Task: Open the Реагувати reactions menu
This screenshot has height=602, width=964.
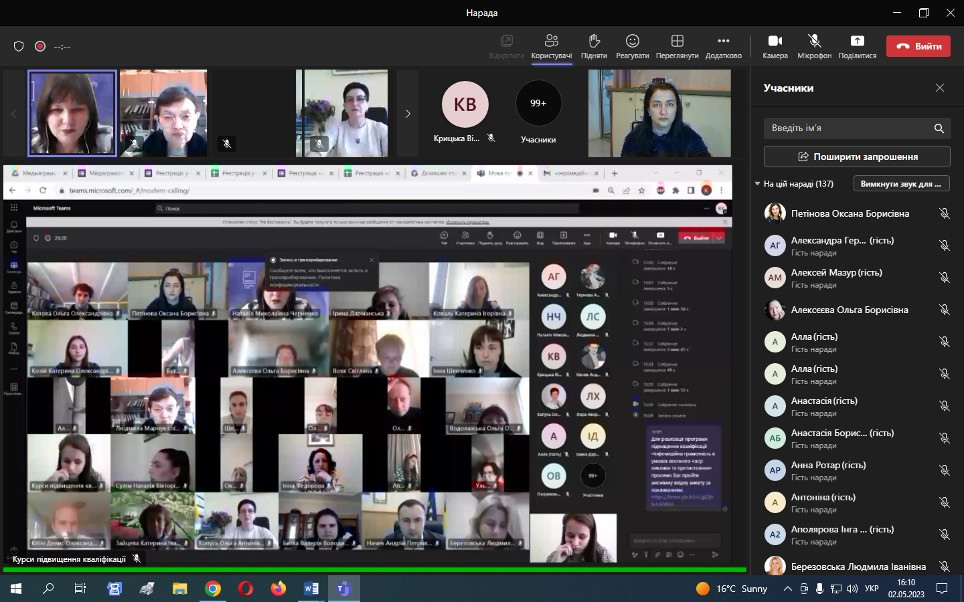Action: pyautogui.click(x=632, y=46)
